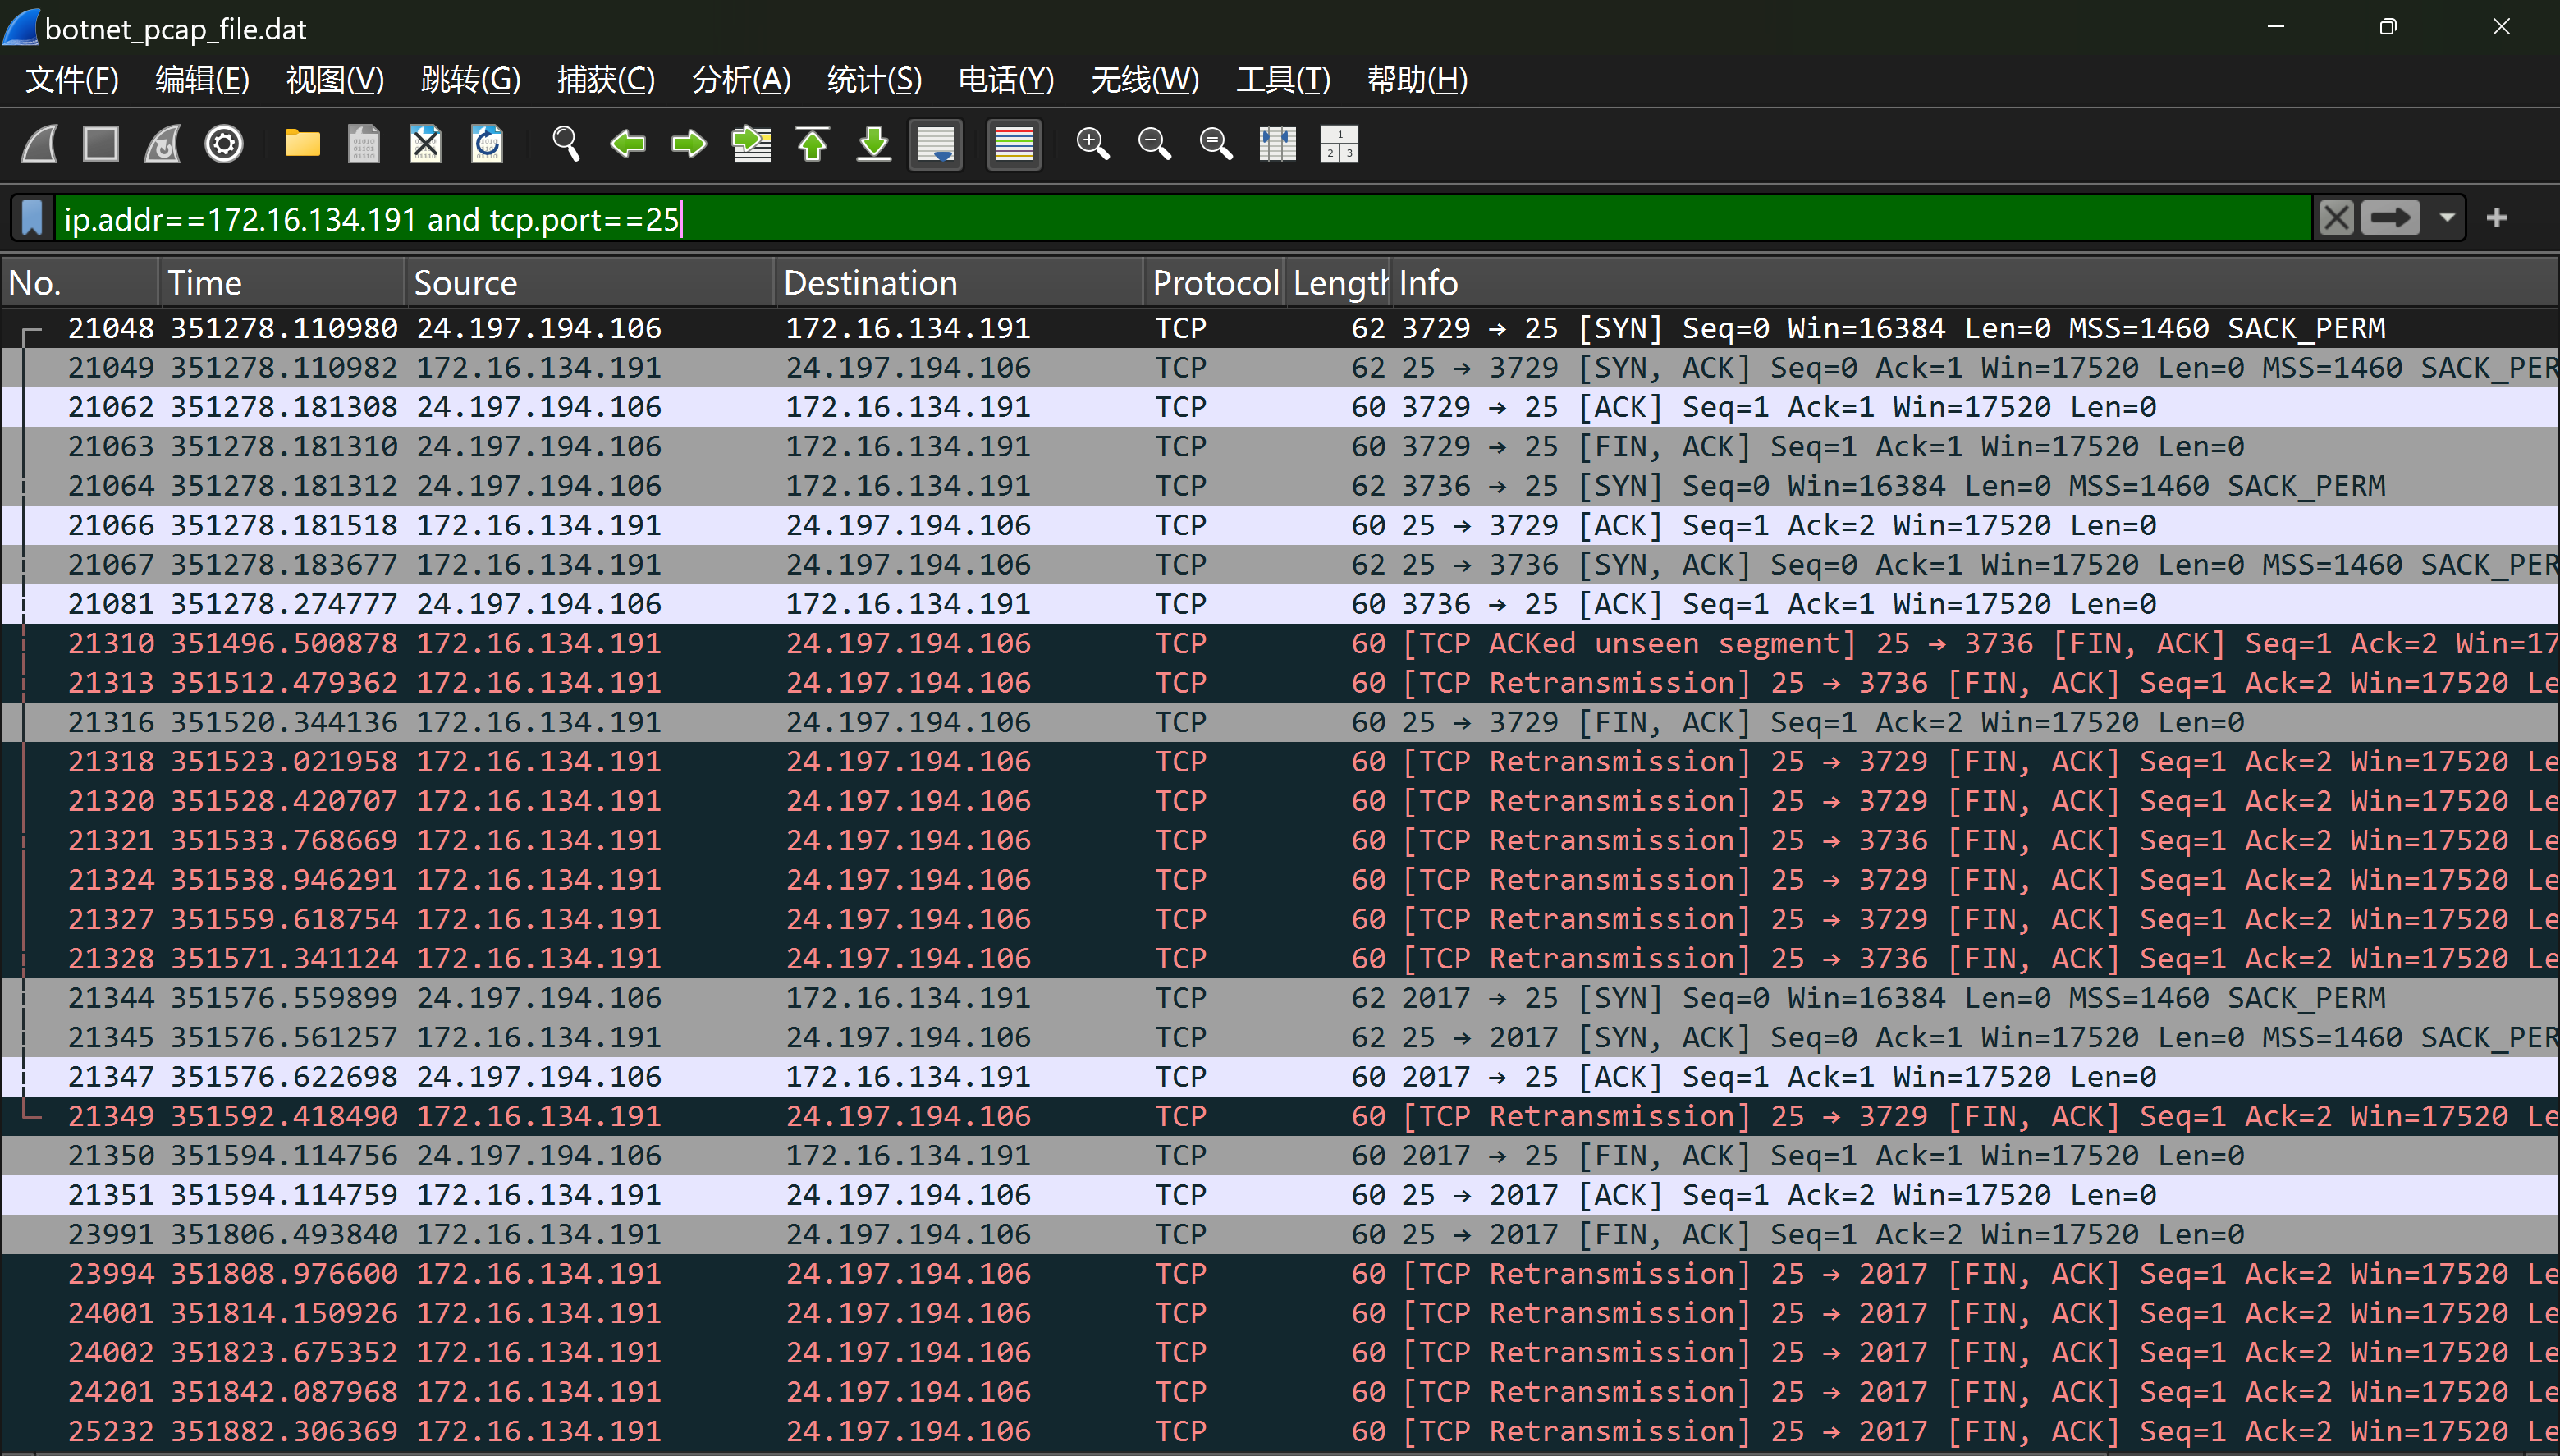Add a filter button with plus
2560x1456 pixels.
[x=2497, y=218]
